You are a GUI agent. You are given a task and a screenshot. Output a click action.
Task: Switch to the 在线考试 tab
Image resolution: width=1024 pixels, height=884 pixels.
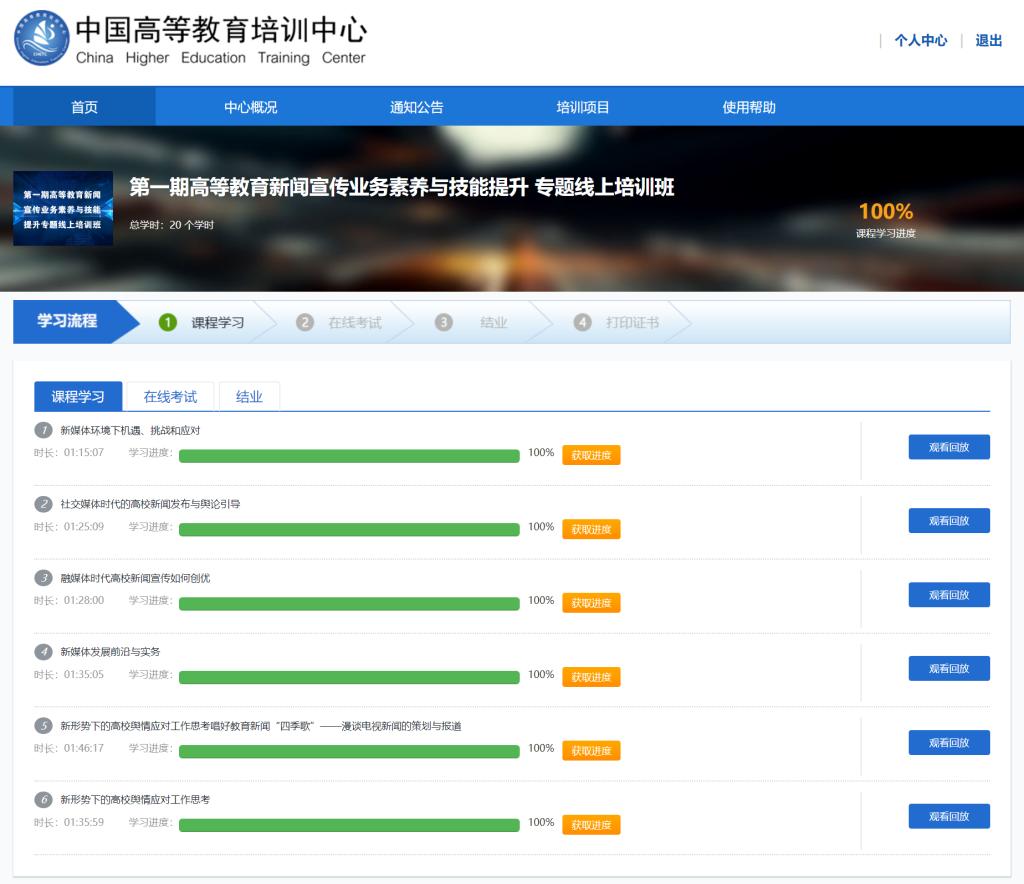tap(170, 397)
